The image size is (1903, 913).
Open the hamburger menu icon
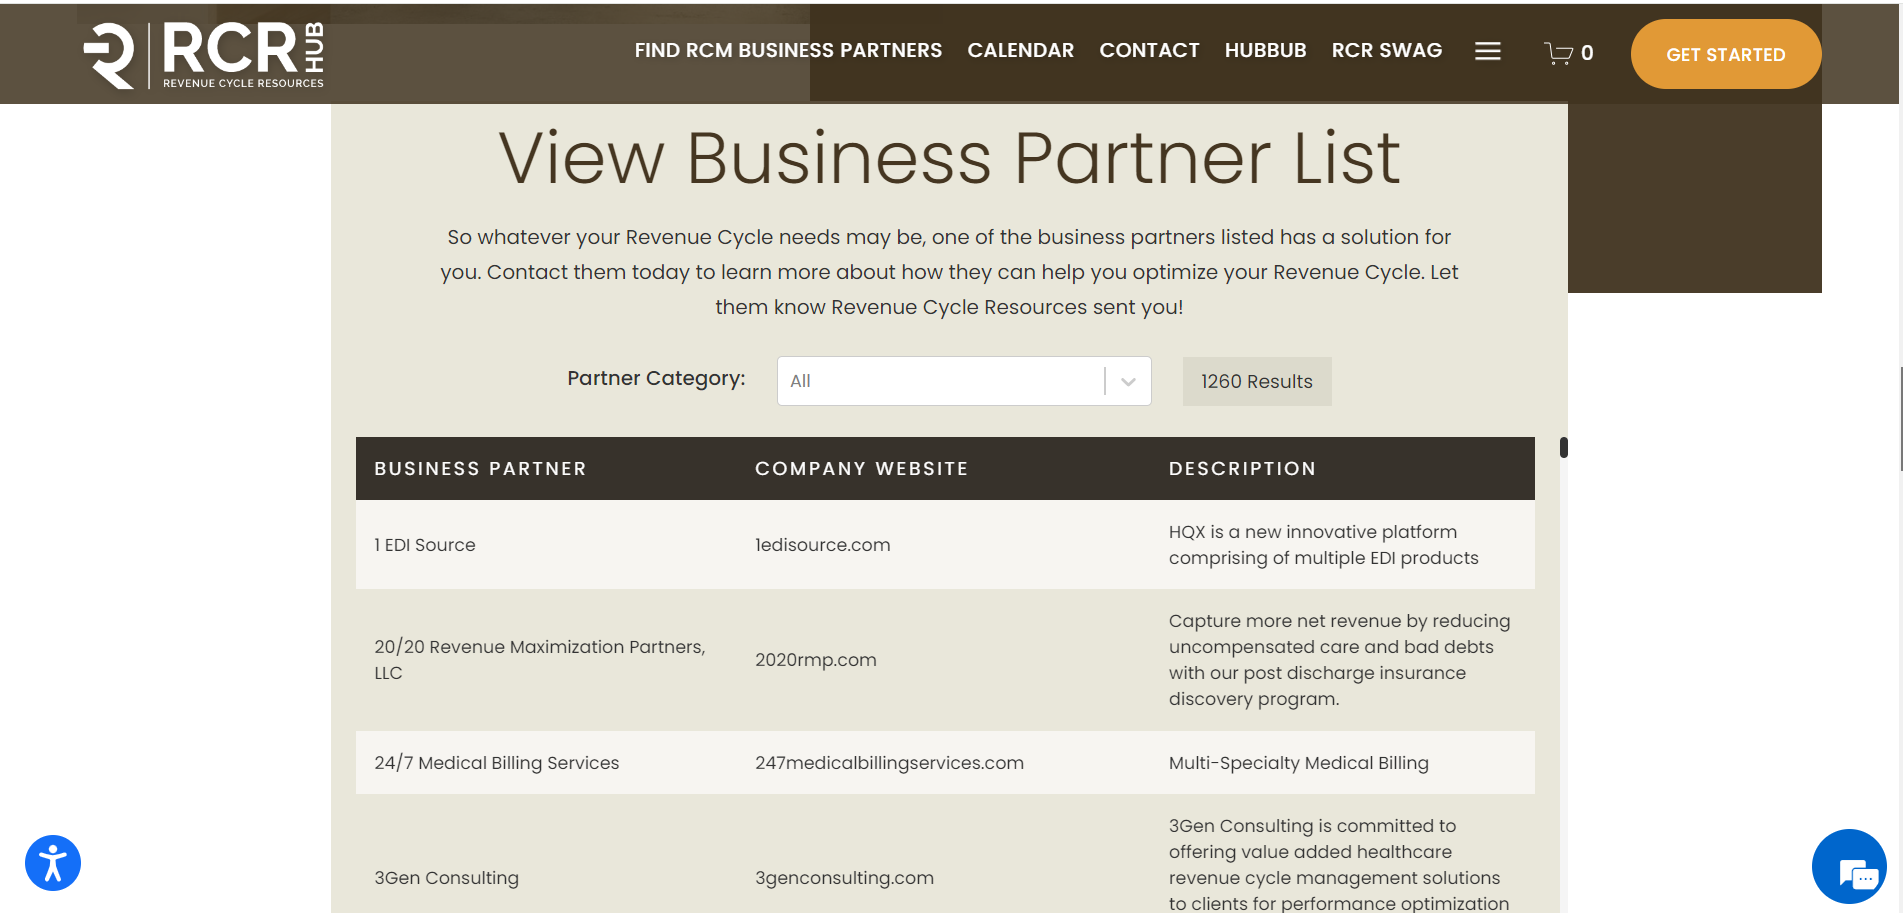coord(1487,51)
